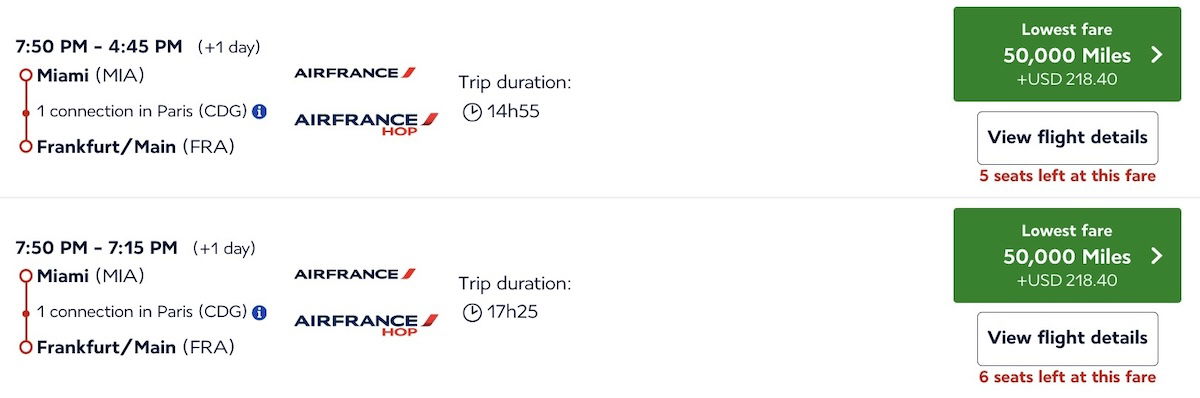Click the Air France logo in second flight
Image resolution: width=1200 pixels, height=398 pixels.
click(x=355, y=273)
